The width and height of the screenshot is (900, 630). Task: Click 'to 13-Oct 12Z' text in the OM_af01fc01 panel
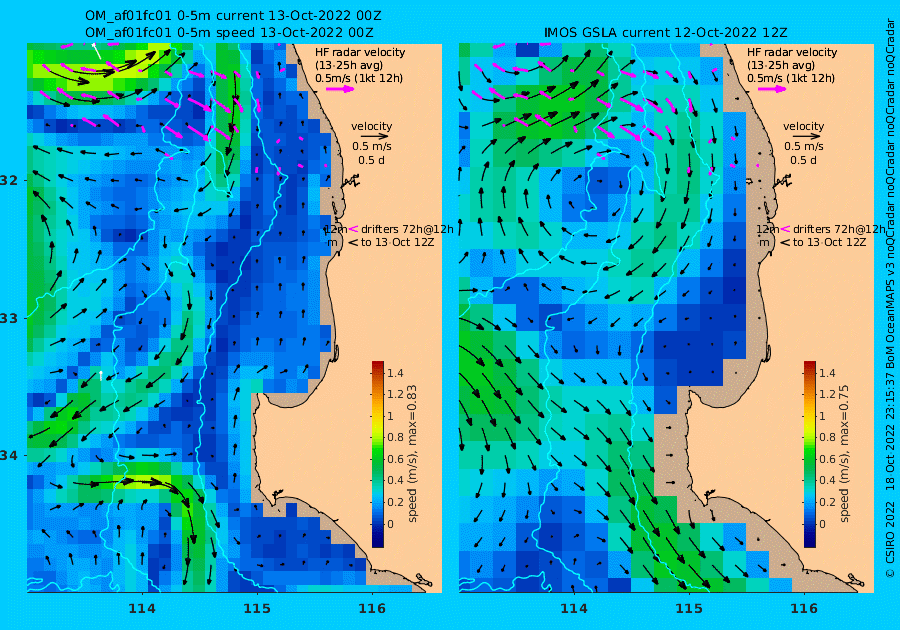397,242
